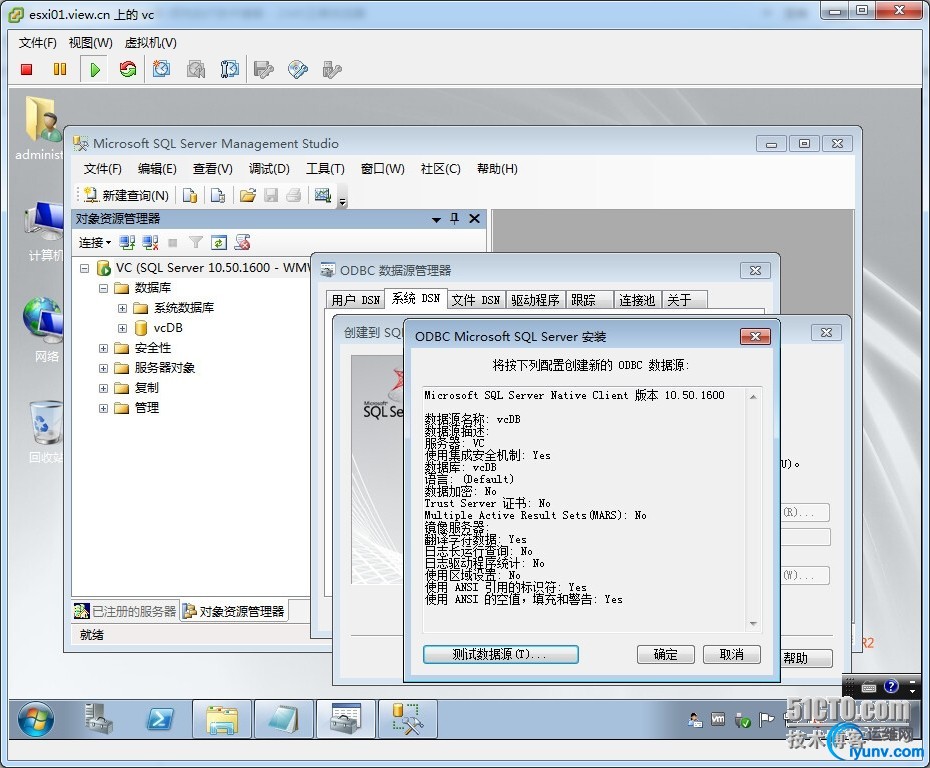930x768 pixels.
Task: Switch to 已注册的服务器 bottom tab
Action: pos(126,611)
